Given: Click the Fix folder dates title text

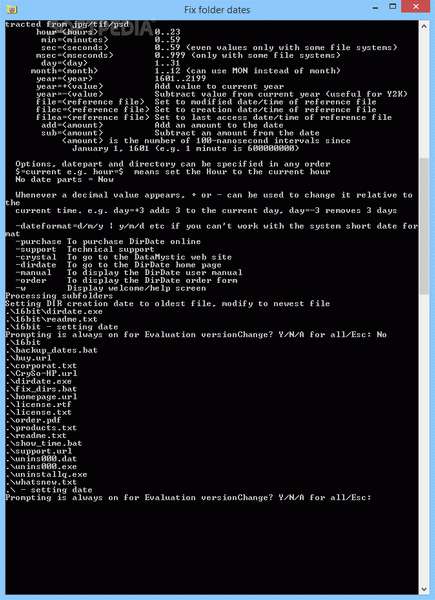Looking at the screenshot, I should point(217,10).
